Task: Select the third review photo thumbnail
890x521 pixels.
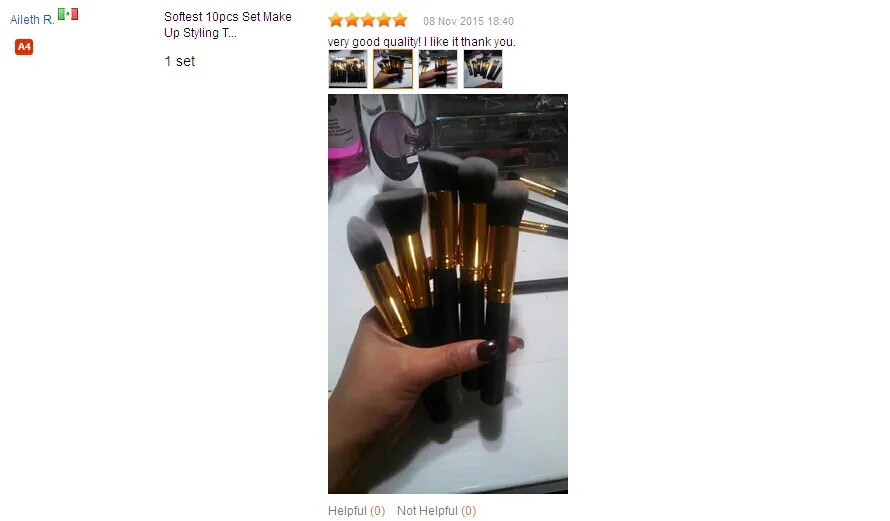Action: coord(438,69)
